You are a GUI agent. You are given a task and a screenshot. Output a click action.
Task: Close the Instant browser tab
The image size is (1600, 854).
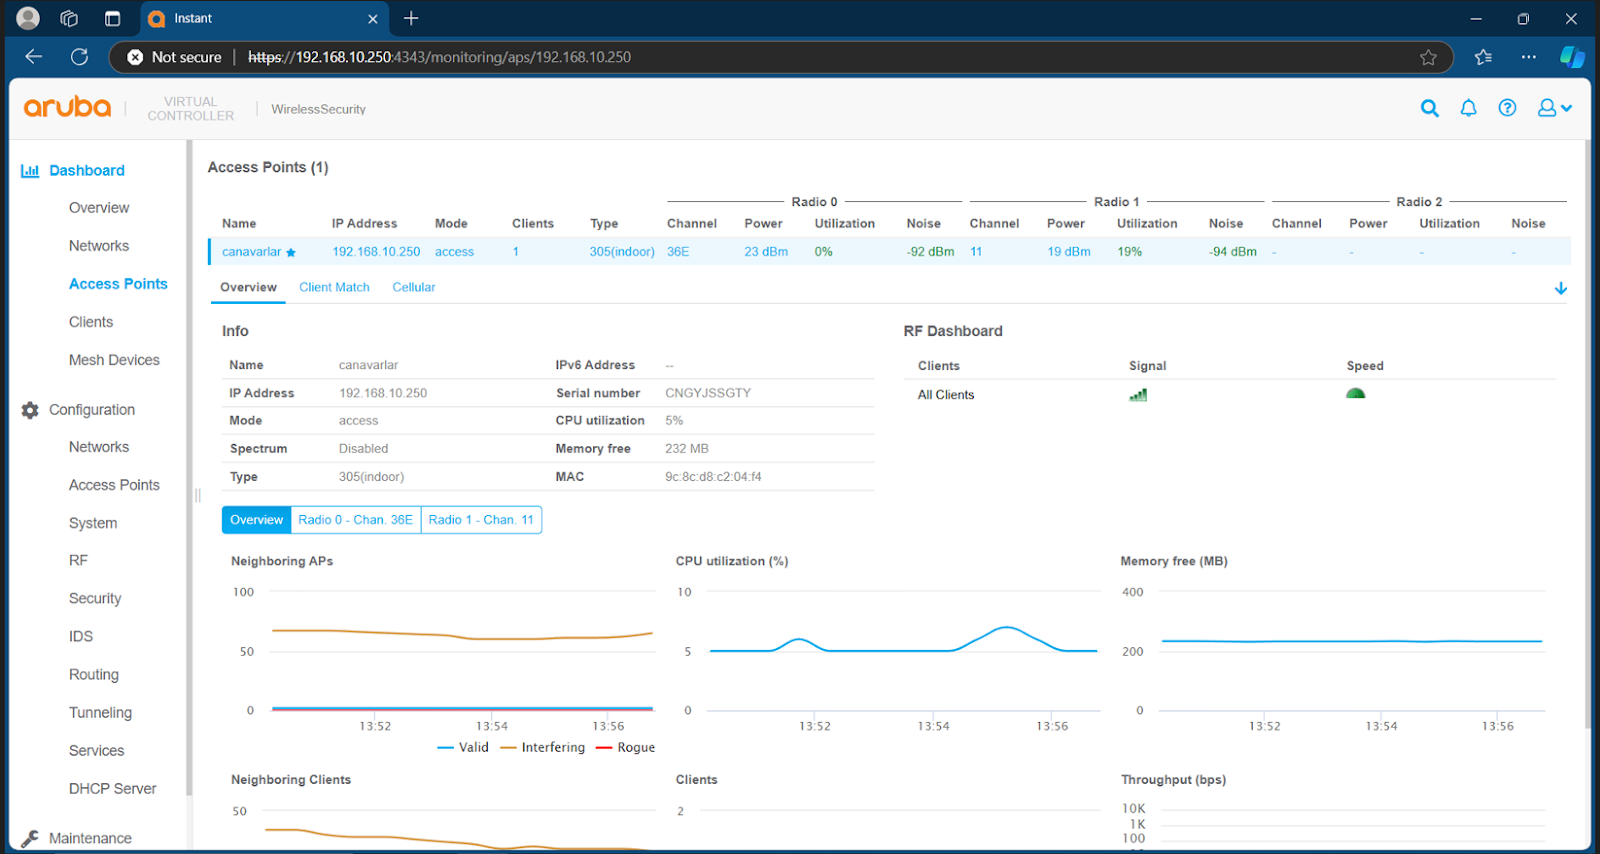pos(372,19)
